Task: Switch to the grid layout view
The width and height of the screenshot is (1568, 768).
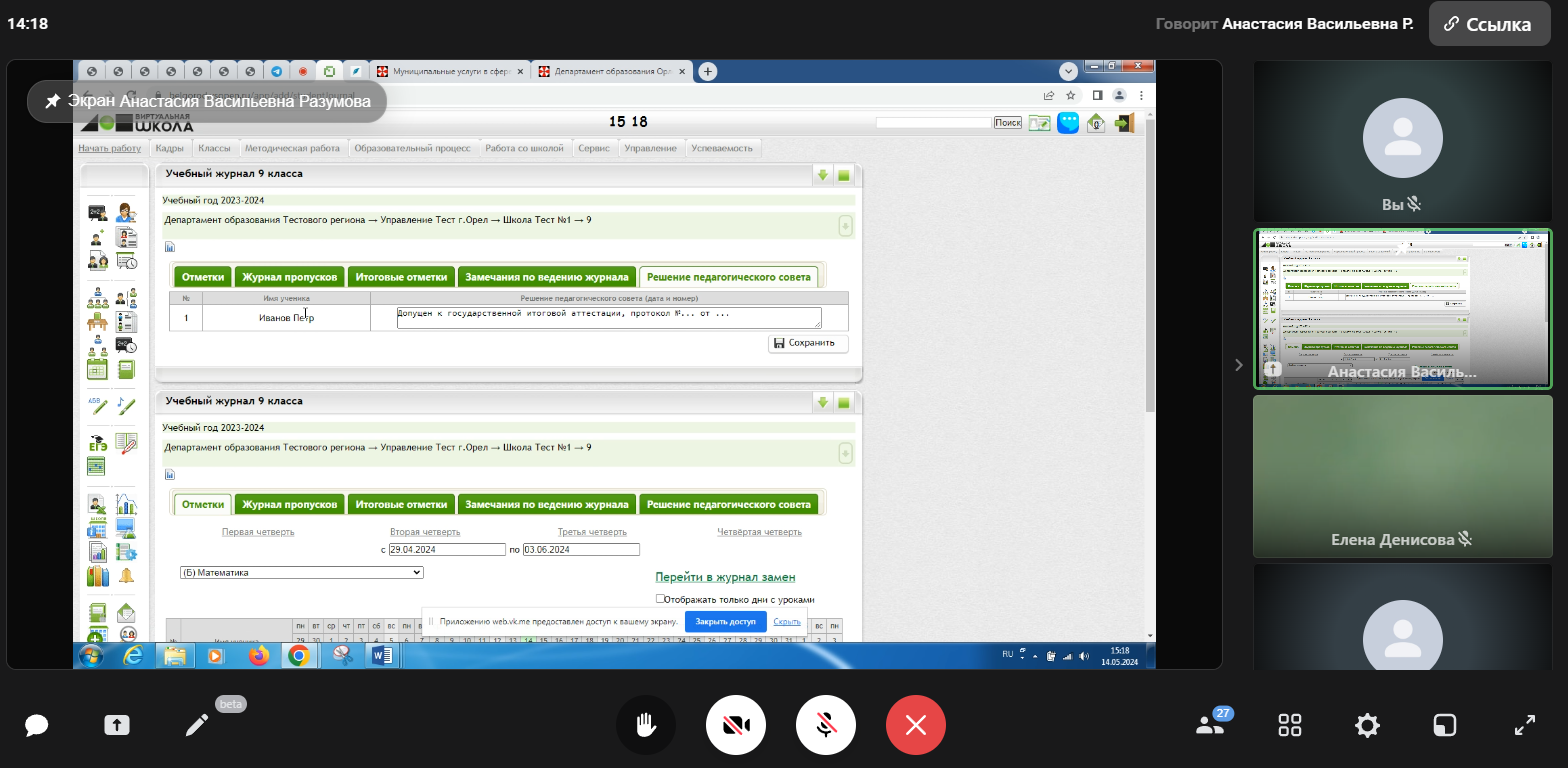Action: click(1290, 726)
